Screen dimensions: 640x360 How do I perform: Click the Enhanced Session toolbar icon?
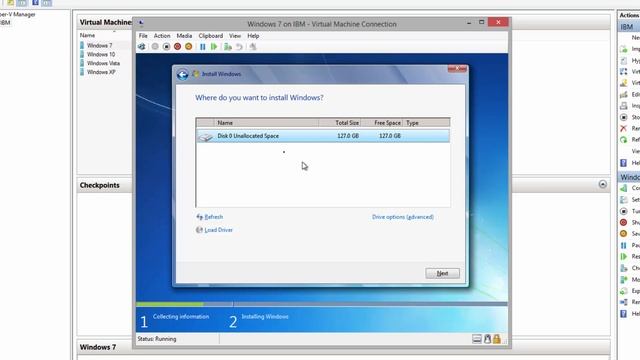pyautogui.click(x=253, y=47)
